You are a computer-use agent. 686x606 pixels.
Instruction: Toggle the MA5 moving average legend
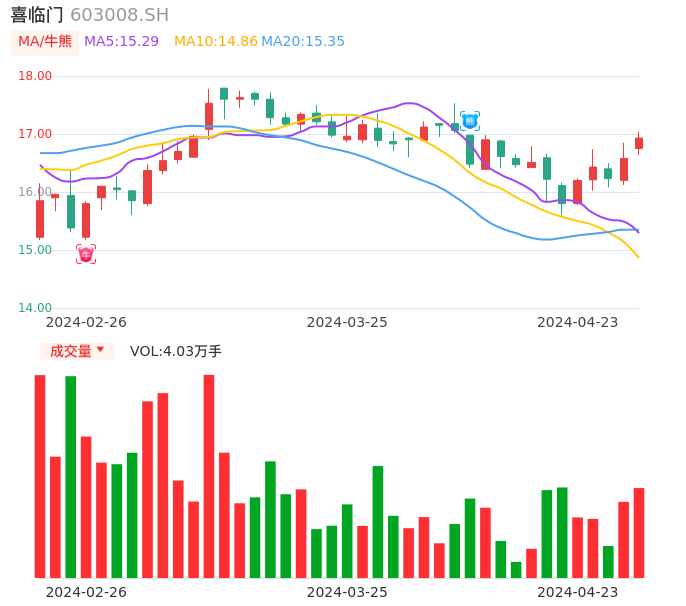121,42
